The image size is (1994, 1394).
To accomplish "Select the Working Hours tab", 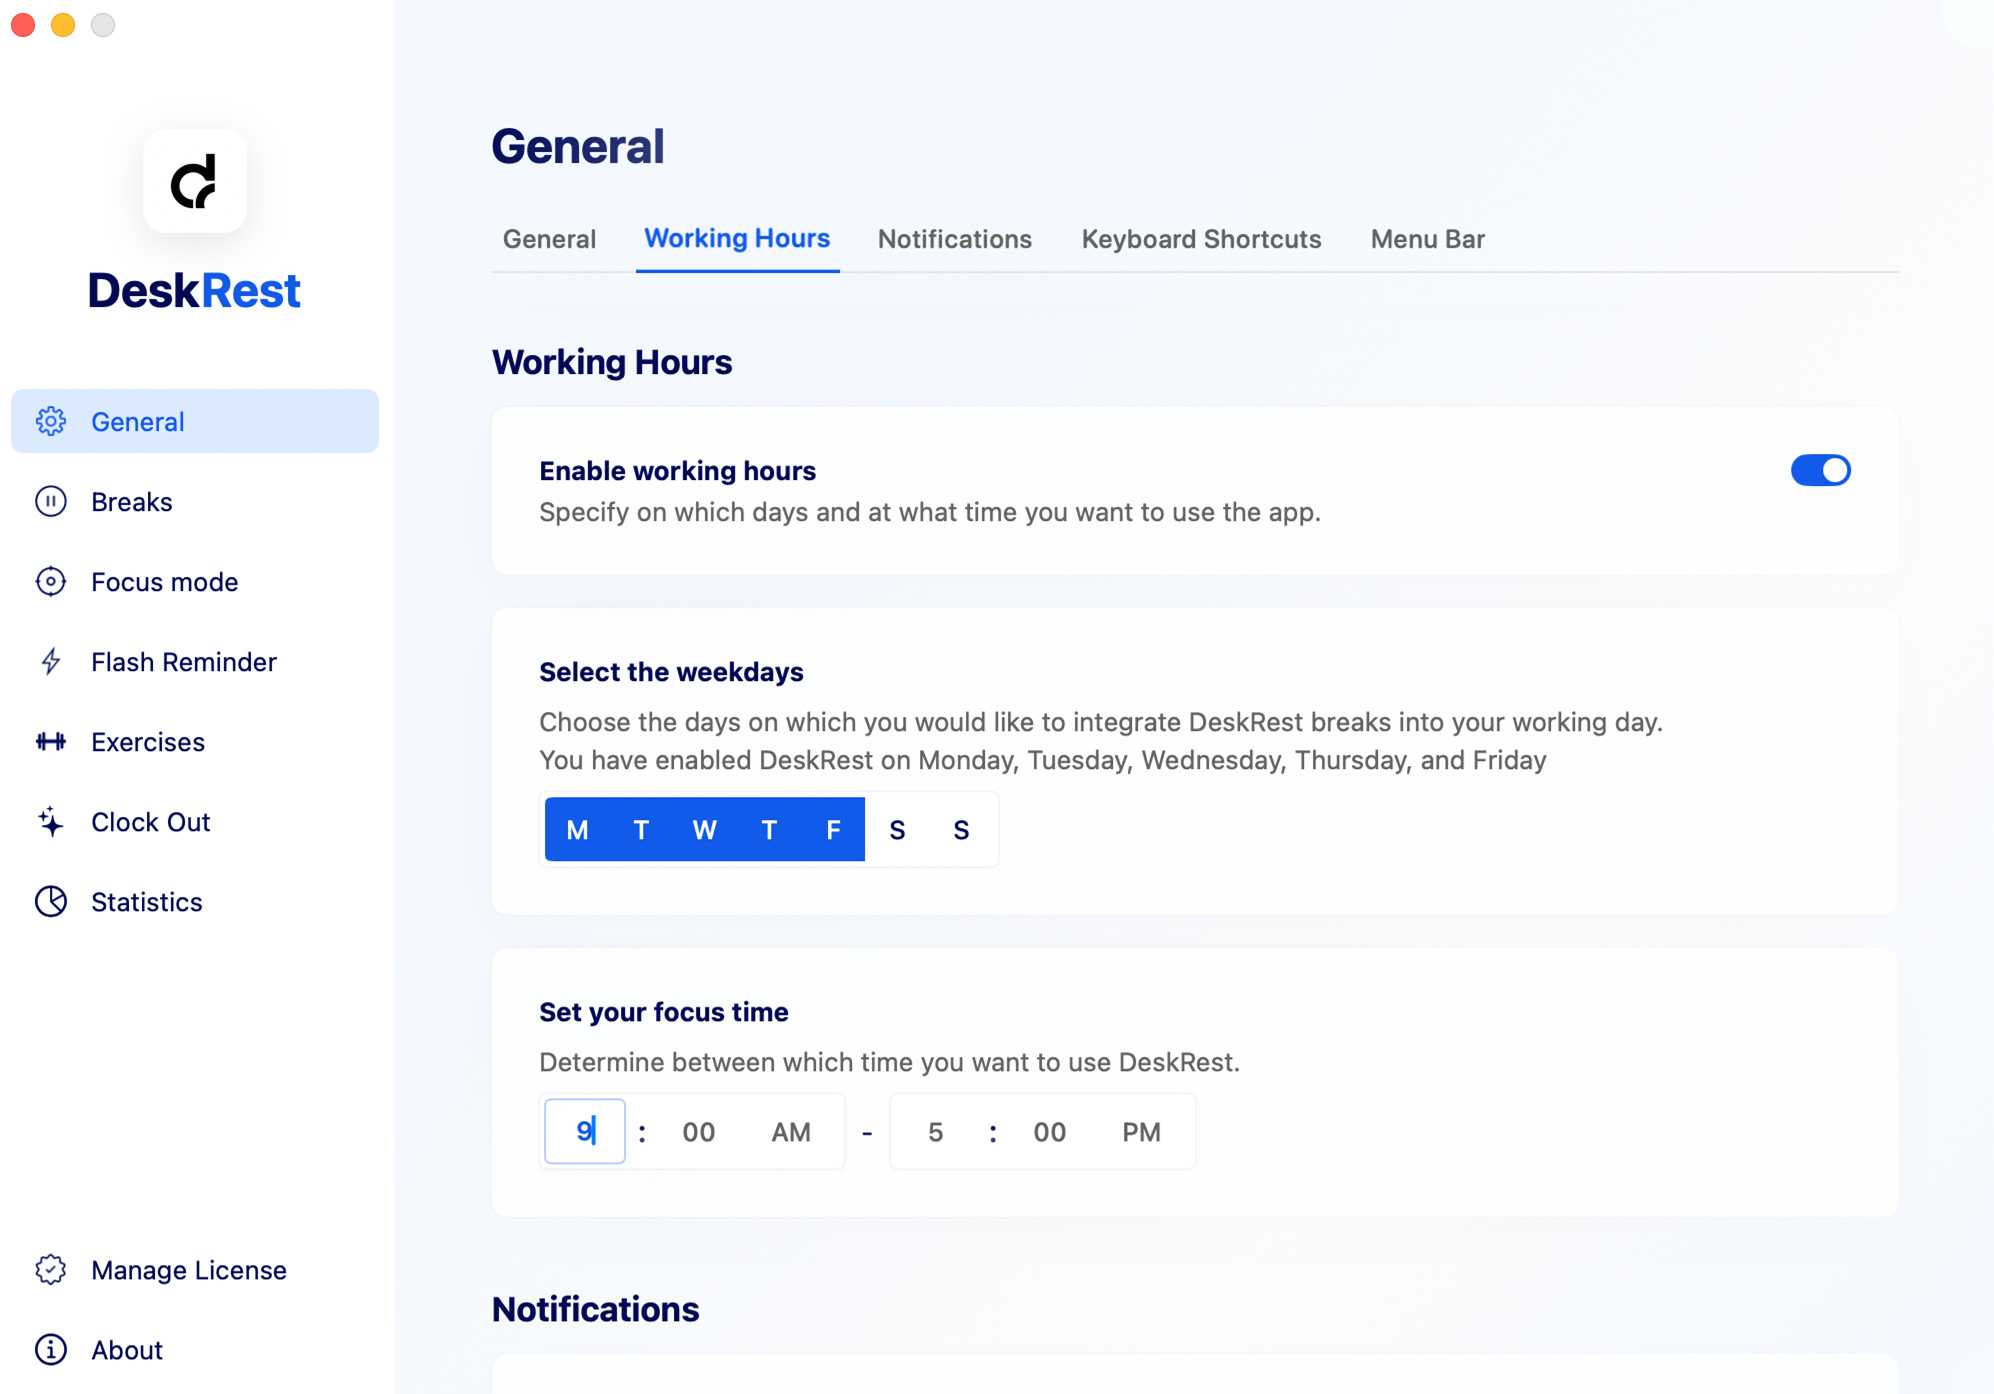I will point(737,238).
